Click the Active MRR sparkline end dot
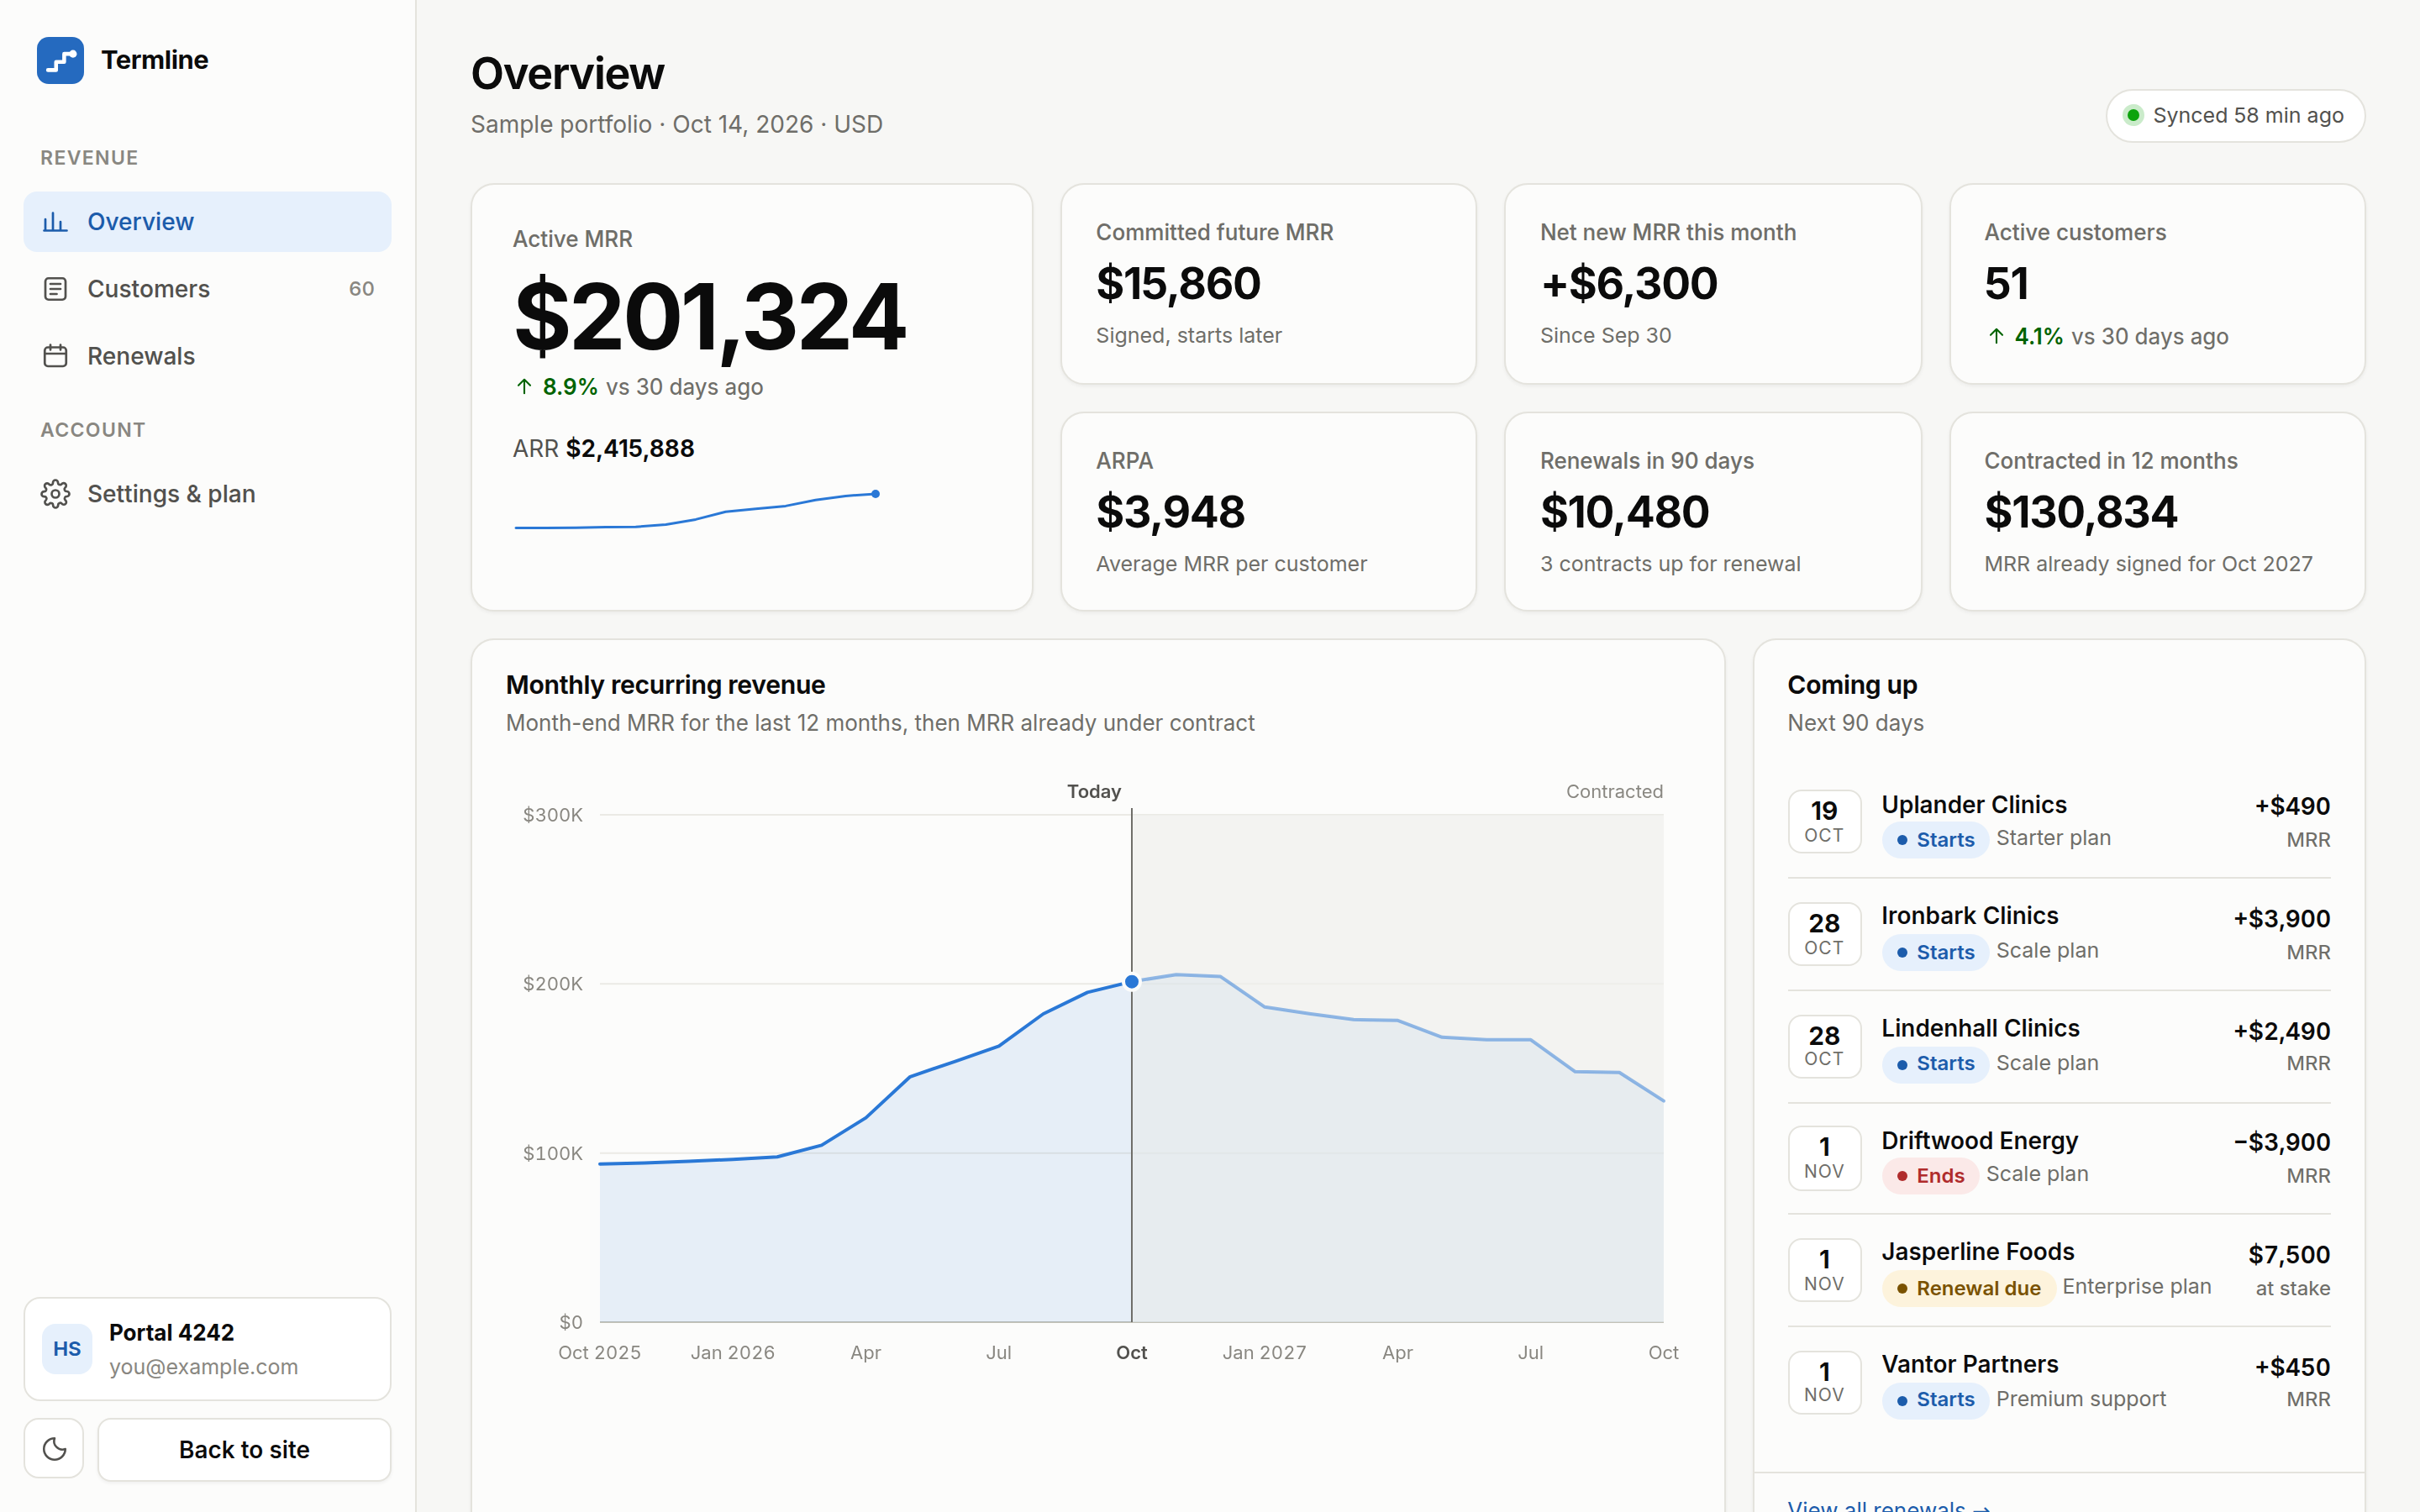This screenshot has height=1512, width=2420. [875, 494]
